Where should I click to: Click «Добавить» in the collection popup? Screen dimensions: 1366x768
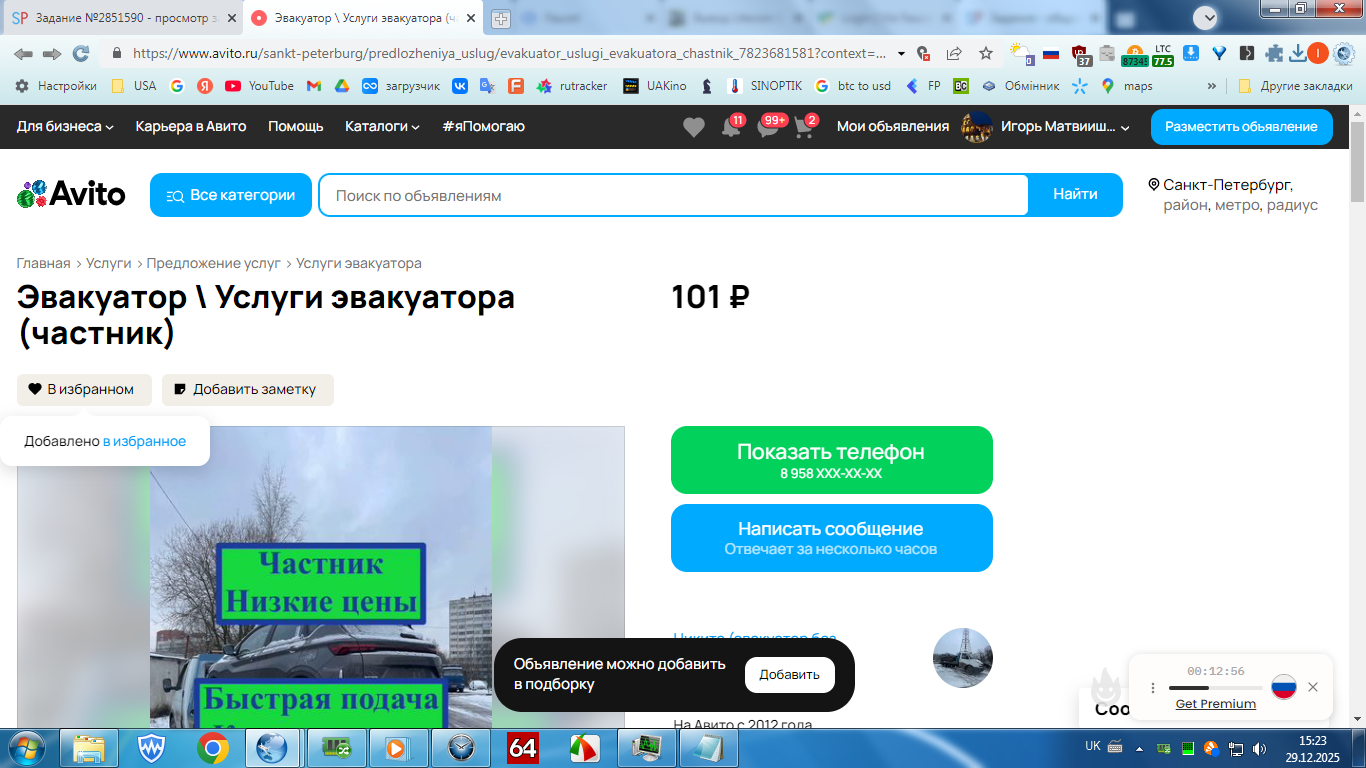click(790, 675)
